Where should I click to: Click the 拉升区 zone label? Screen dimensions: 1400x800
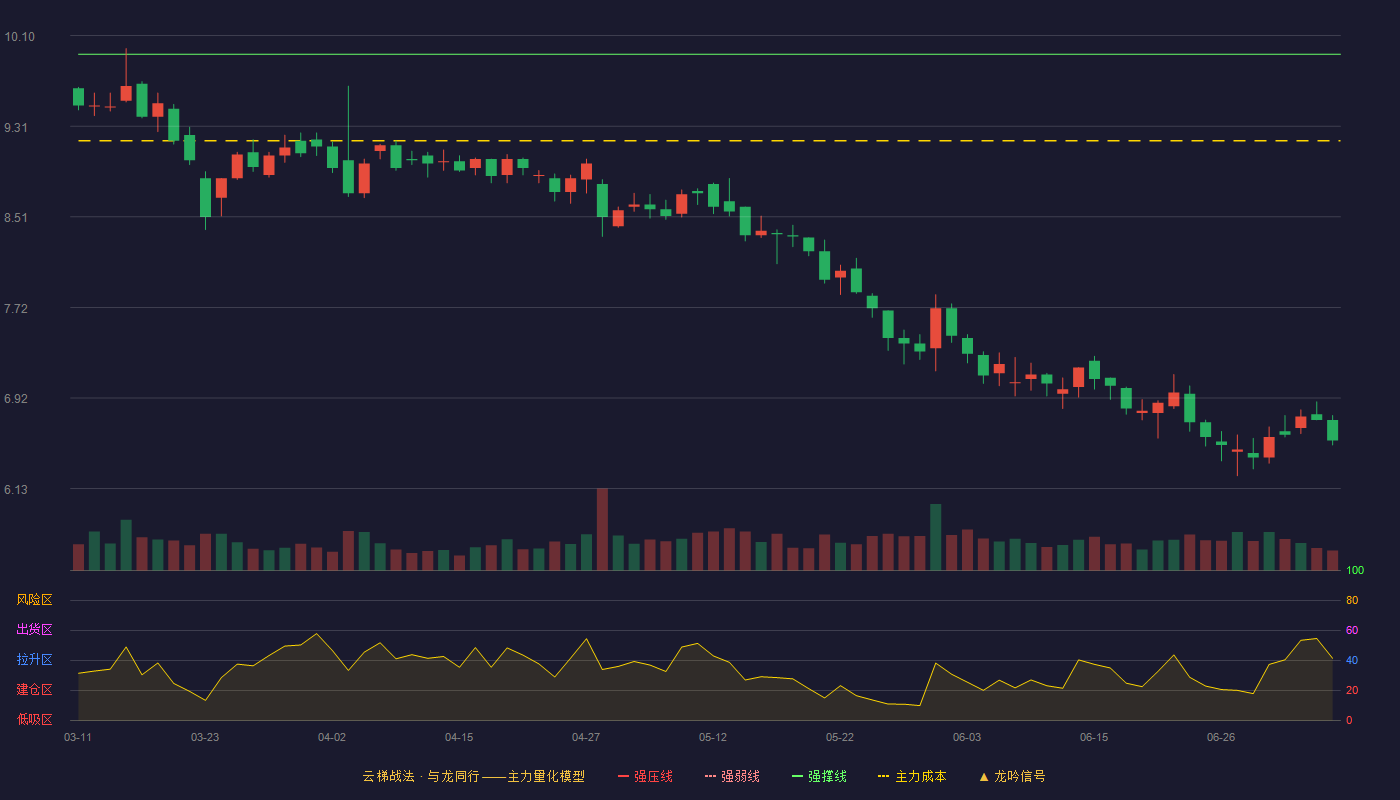point(34,660)
